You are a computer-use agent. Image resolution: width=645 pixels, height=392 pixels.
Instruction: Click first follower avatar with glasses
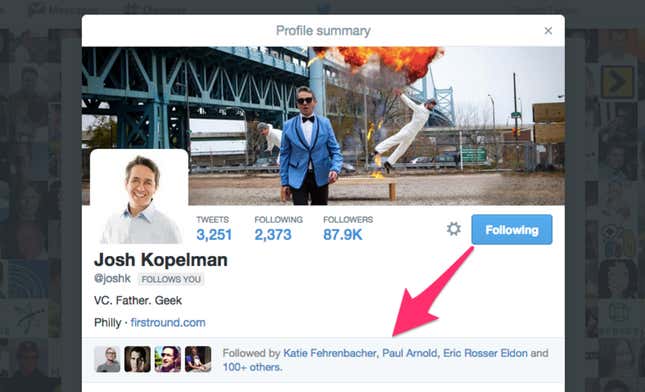(x=107, y=359)
